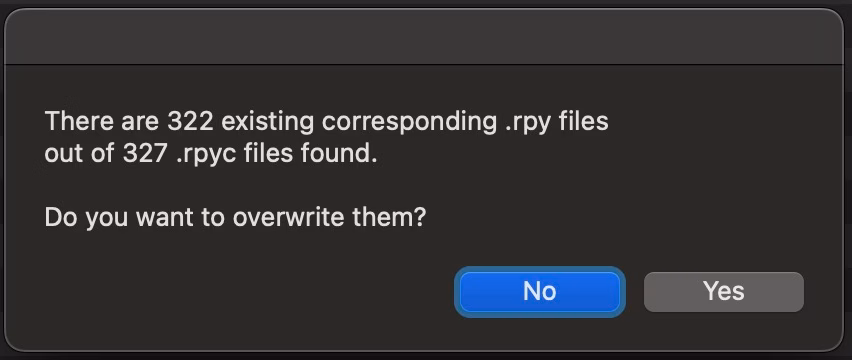Click the word "existing" in the message

click(267, 123)
